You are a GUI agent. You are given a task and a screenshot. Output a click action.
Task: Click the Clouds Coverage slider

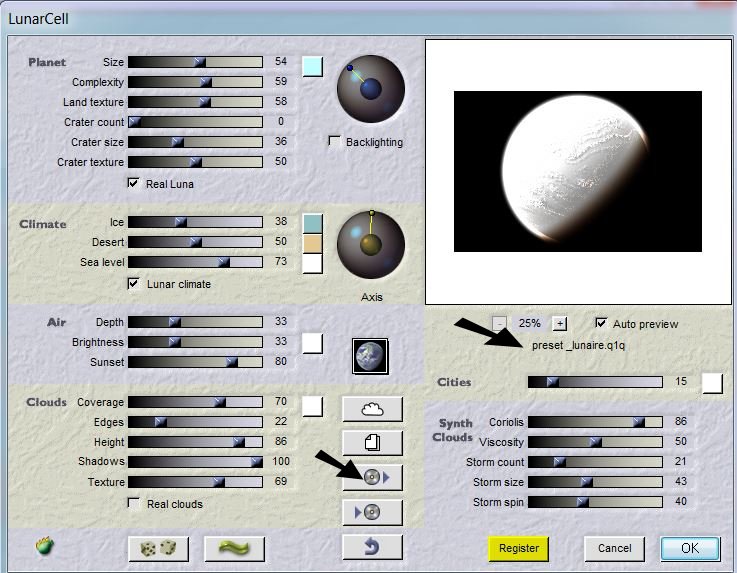click(196, 402)
